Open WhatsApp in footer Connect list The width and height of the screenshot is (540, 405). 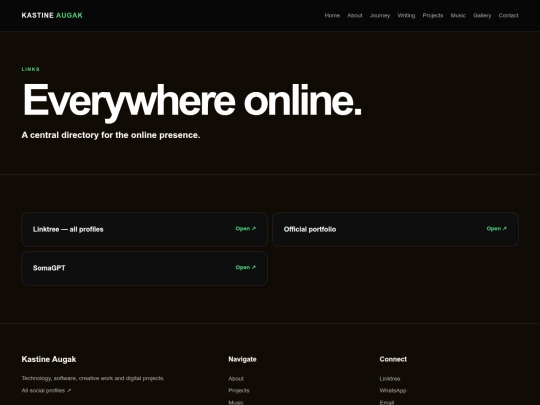393,391
